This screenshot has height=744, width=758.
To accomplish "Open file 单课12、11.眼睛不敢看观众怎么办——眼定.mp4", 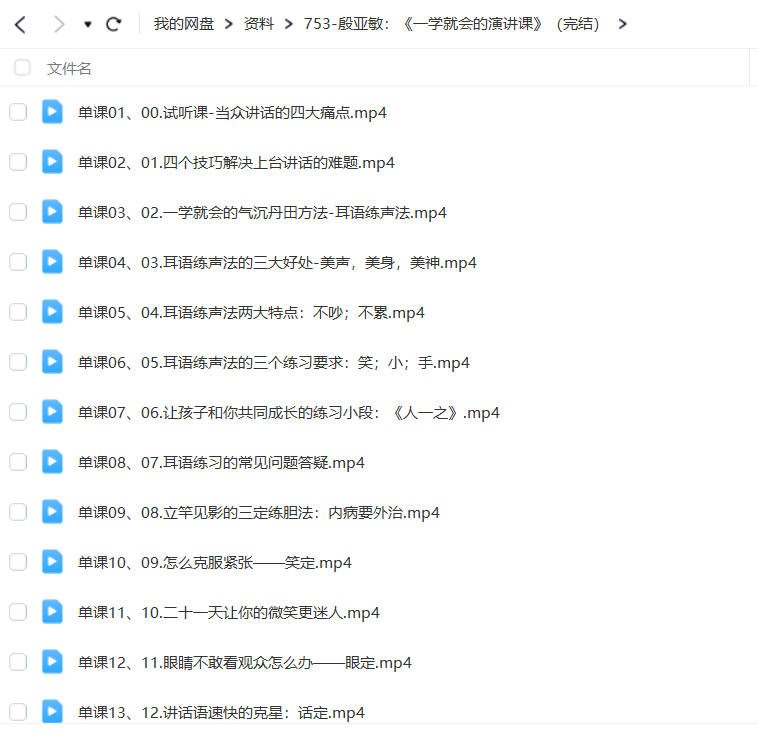I will 245,662.
